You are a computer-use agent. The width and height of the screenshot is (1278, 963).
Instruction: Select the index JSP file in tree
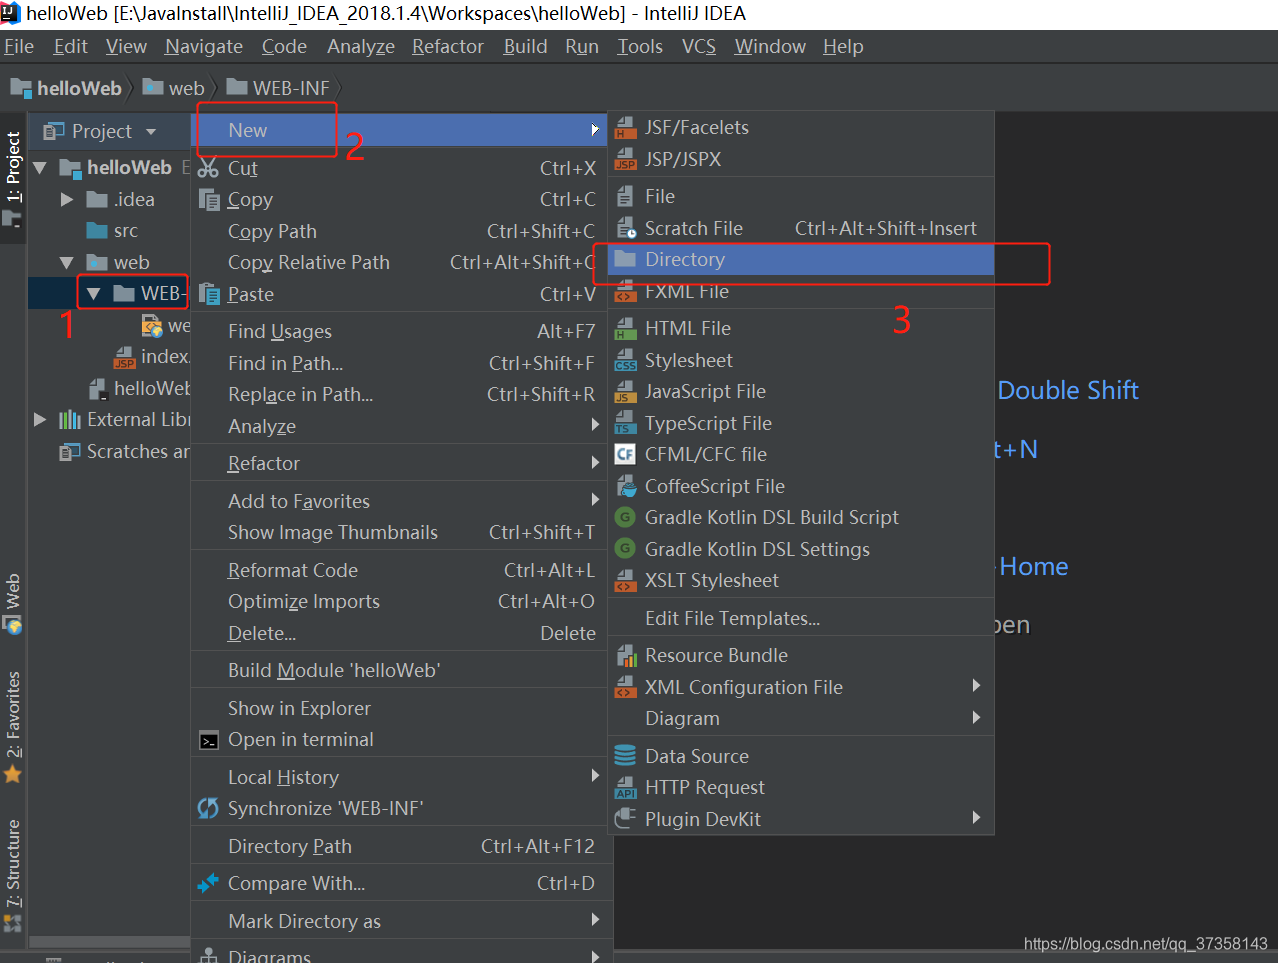coord(151,357)
